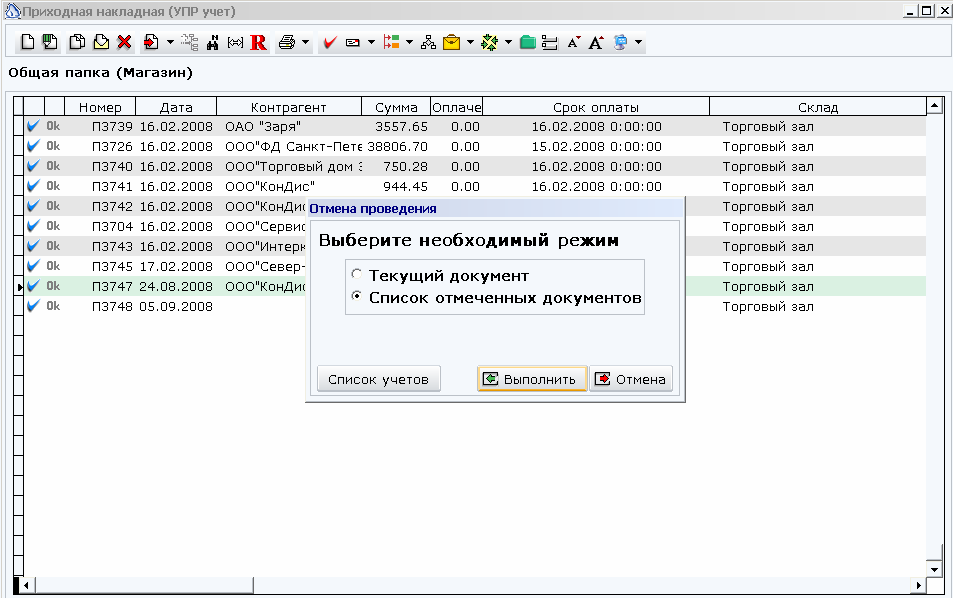
Task: Copy the document with the duplicate pages icon
Action: (77, 42)
